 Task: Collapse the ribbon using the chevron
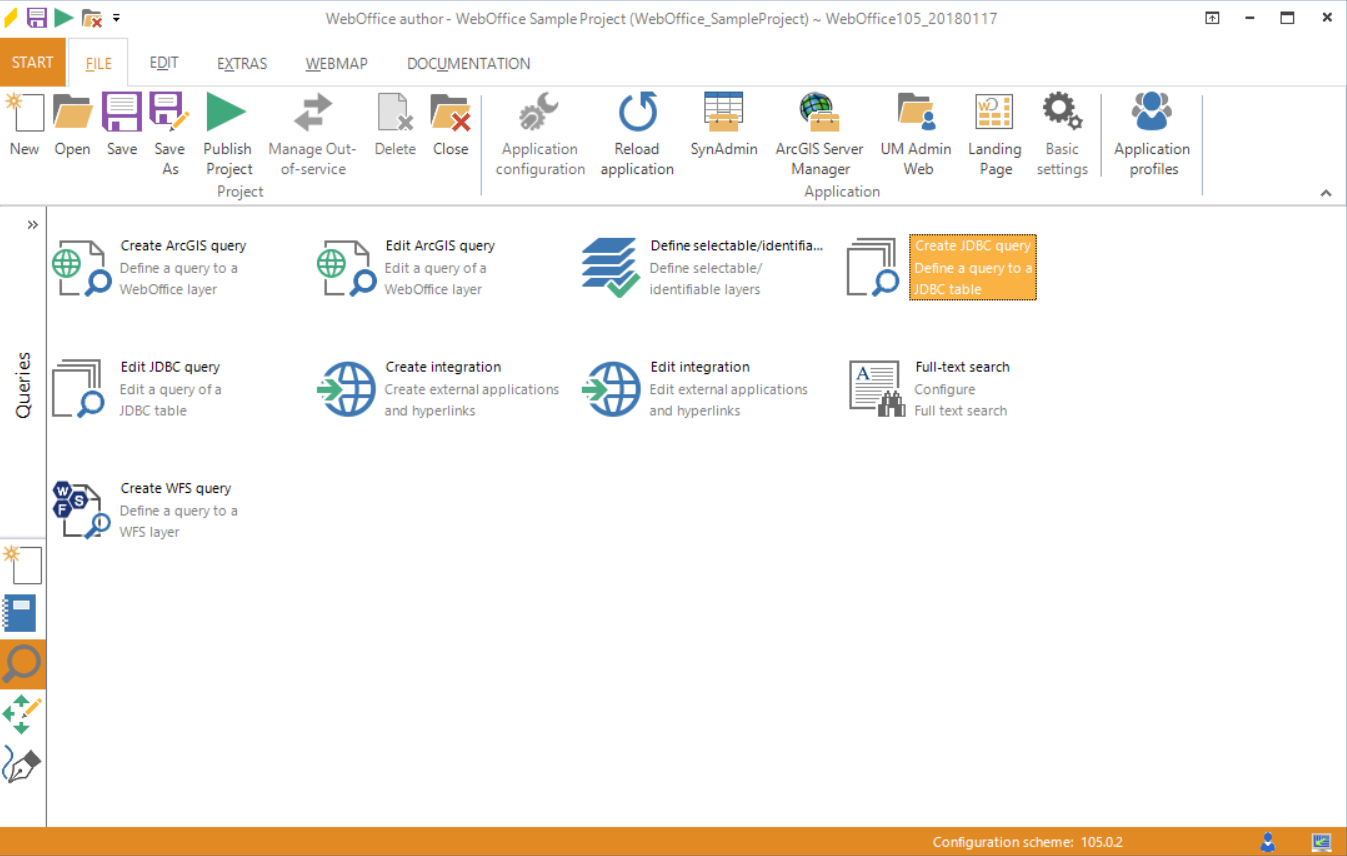click(x=1326, y=192)
